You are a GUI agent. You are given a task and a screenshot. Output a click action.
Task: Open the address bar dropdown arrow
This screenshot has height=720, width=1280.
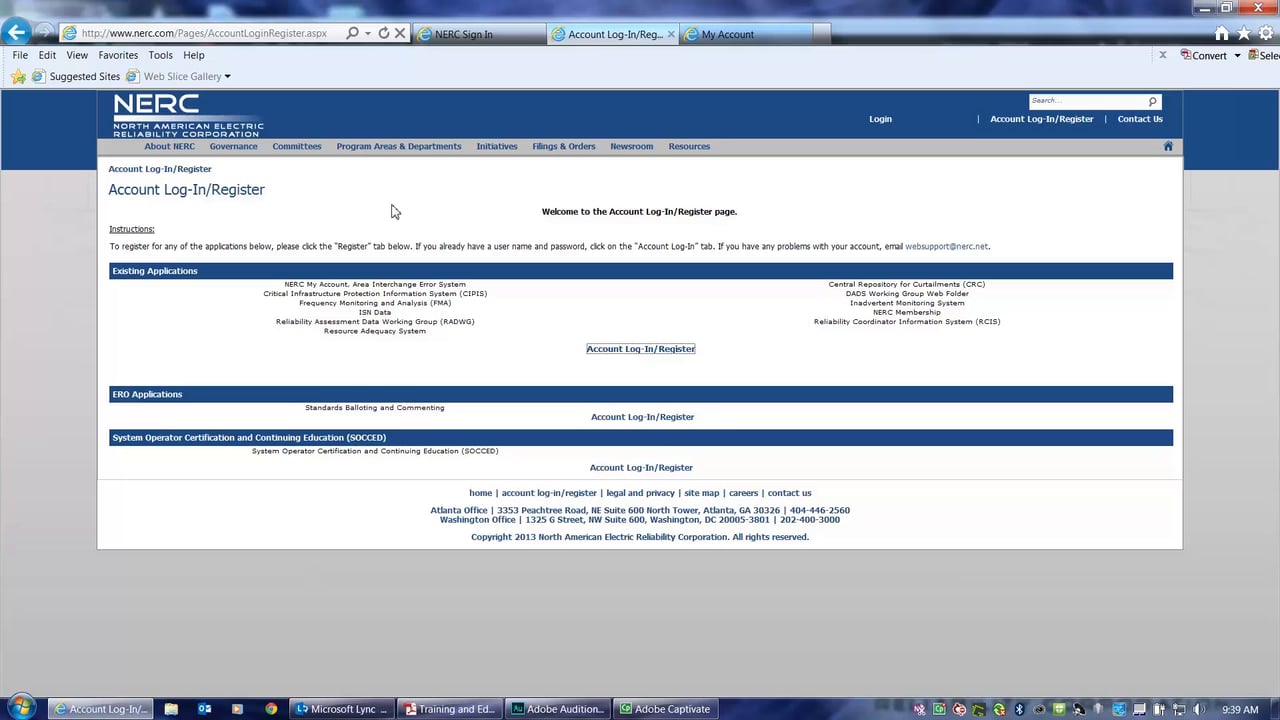(x=368, y=33)
